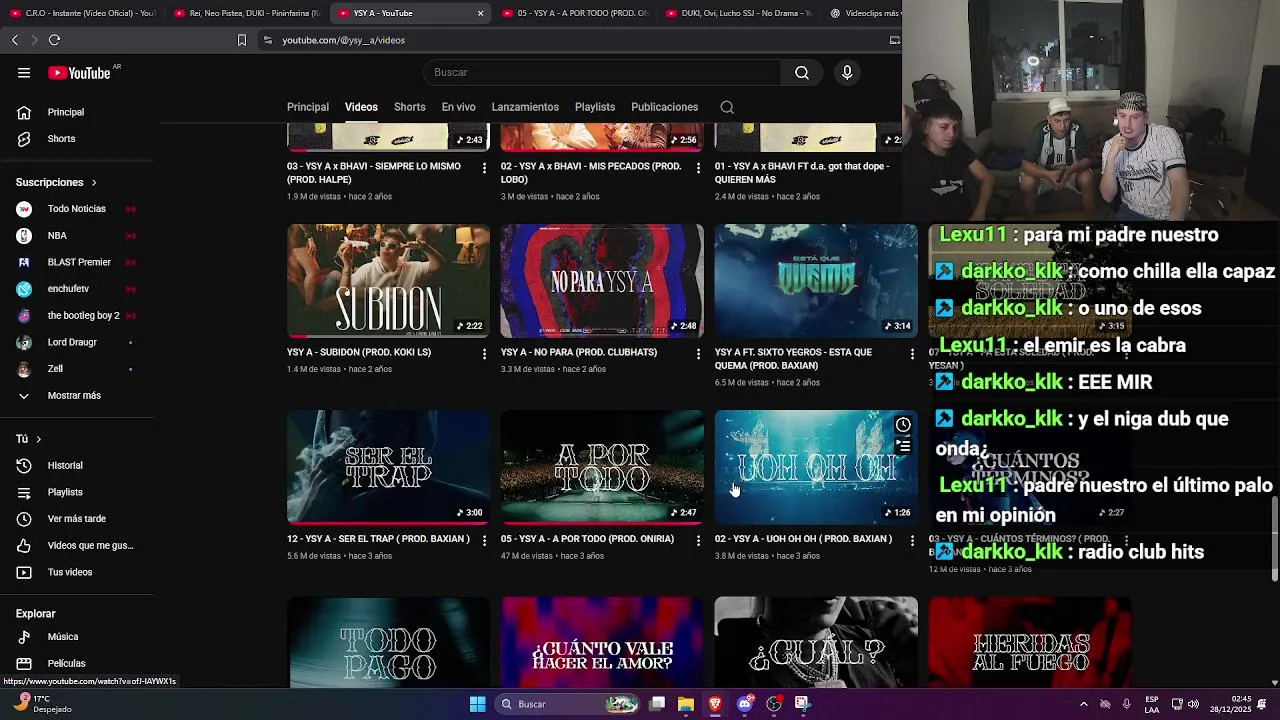The width and height of the screenshot is (1280, 720).
Task: Close the YSY A - YouTube tab
Action: (480, 13)
